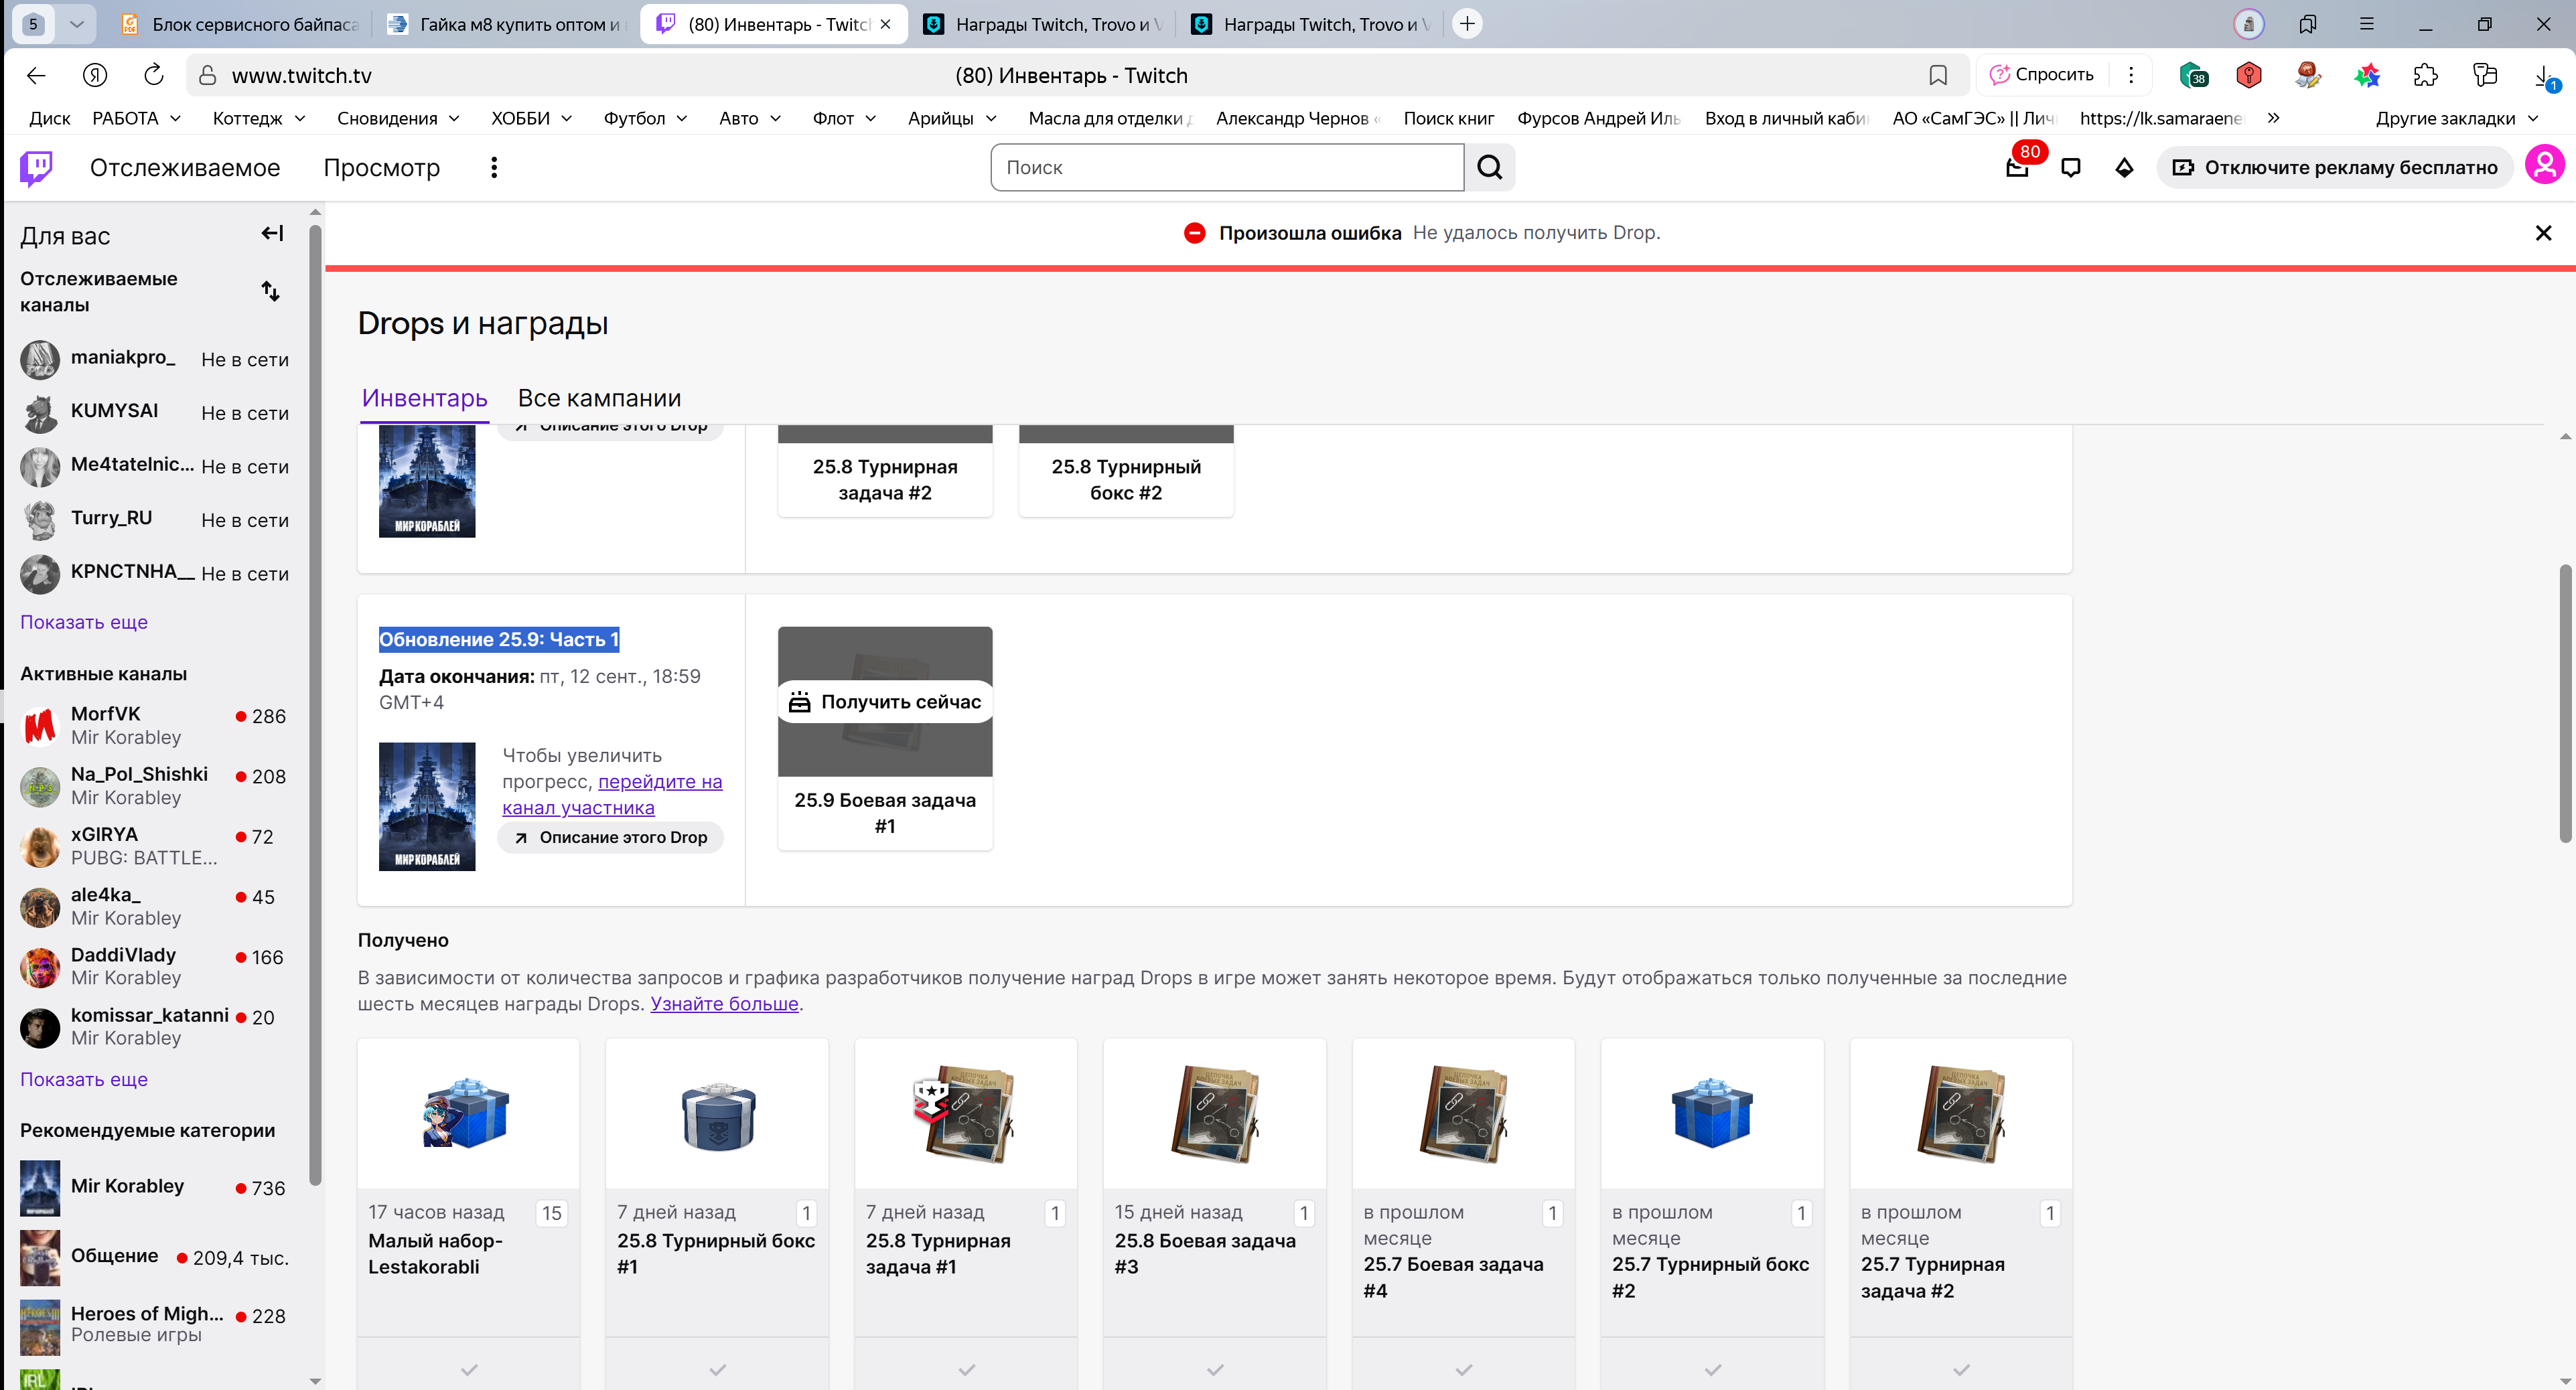Viewport: 2576px width, 1390px height.
Task: Click the Twitch logo home icon
Action: pyautogui.click(x=37, y=168)
